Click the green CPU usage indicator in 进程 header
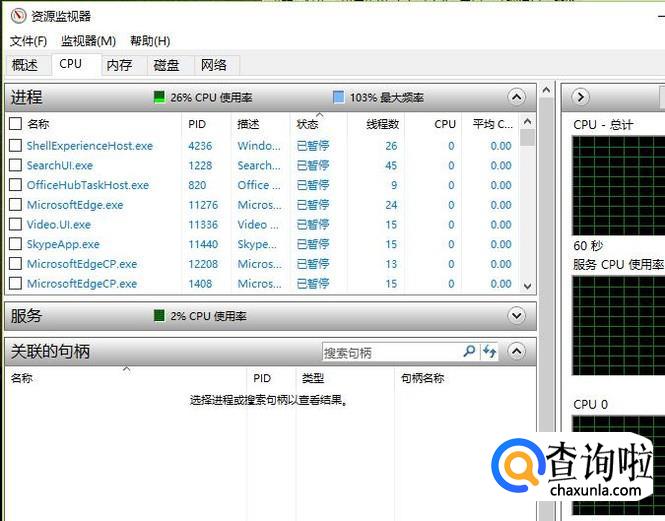 pos(159,97)
